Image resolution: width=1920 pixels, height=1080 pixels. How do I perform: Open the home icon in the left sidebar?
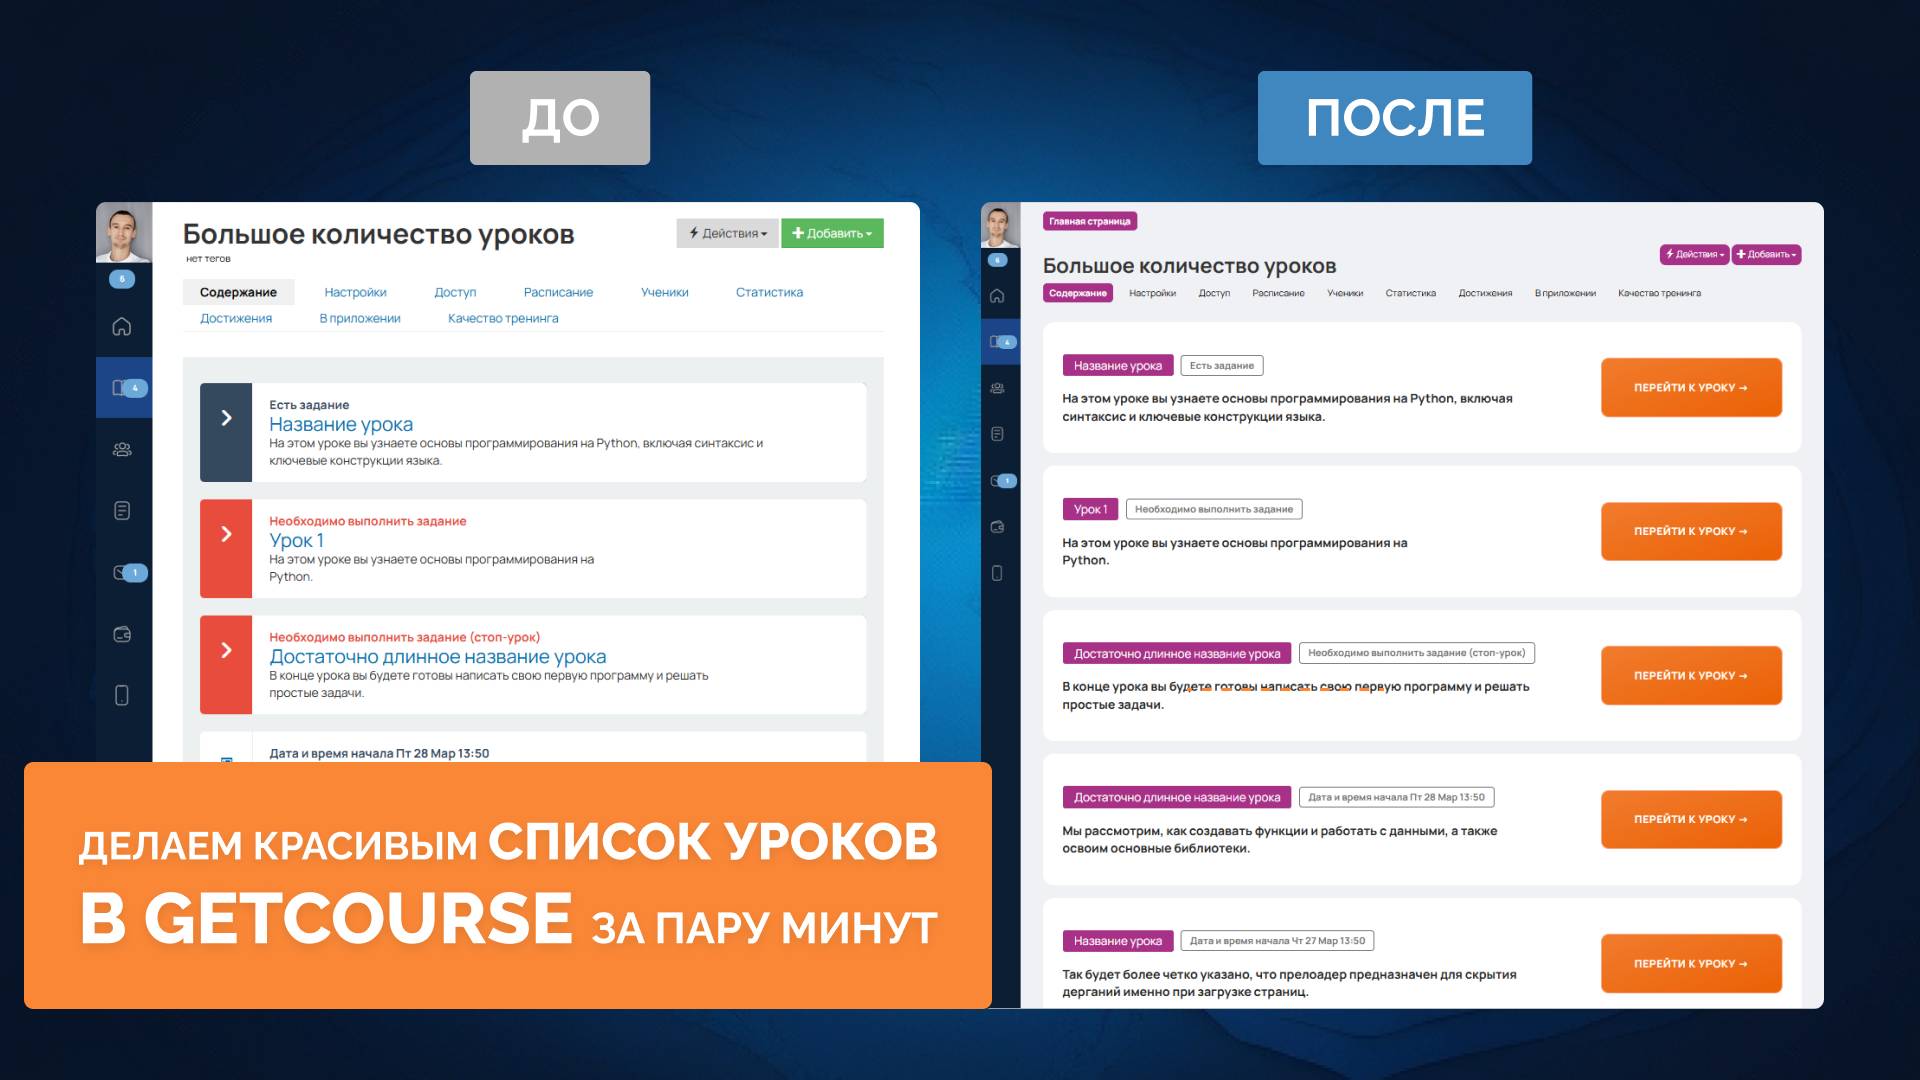[122, 327]
